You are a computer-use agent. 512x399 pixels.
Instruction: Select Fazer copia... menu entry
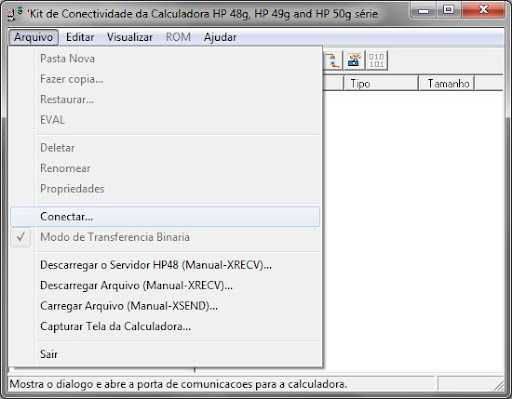pos(165,79)
